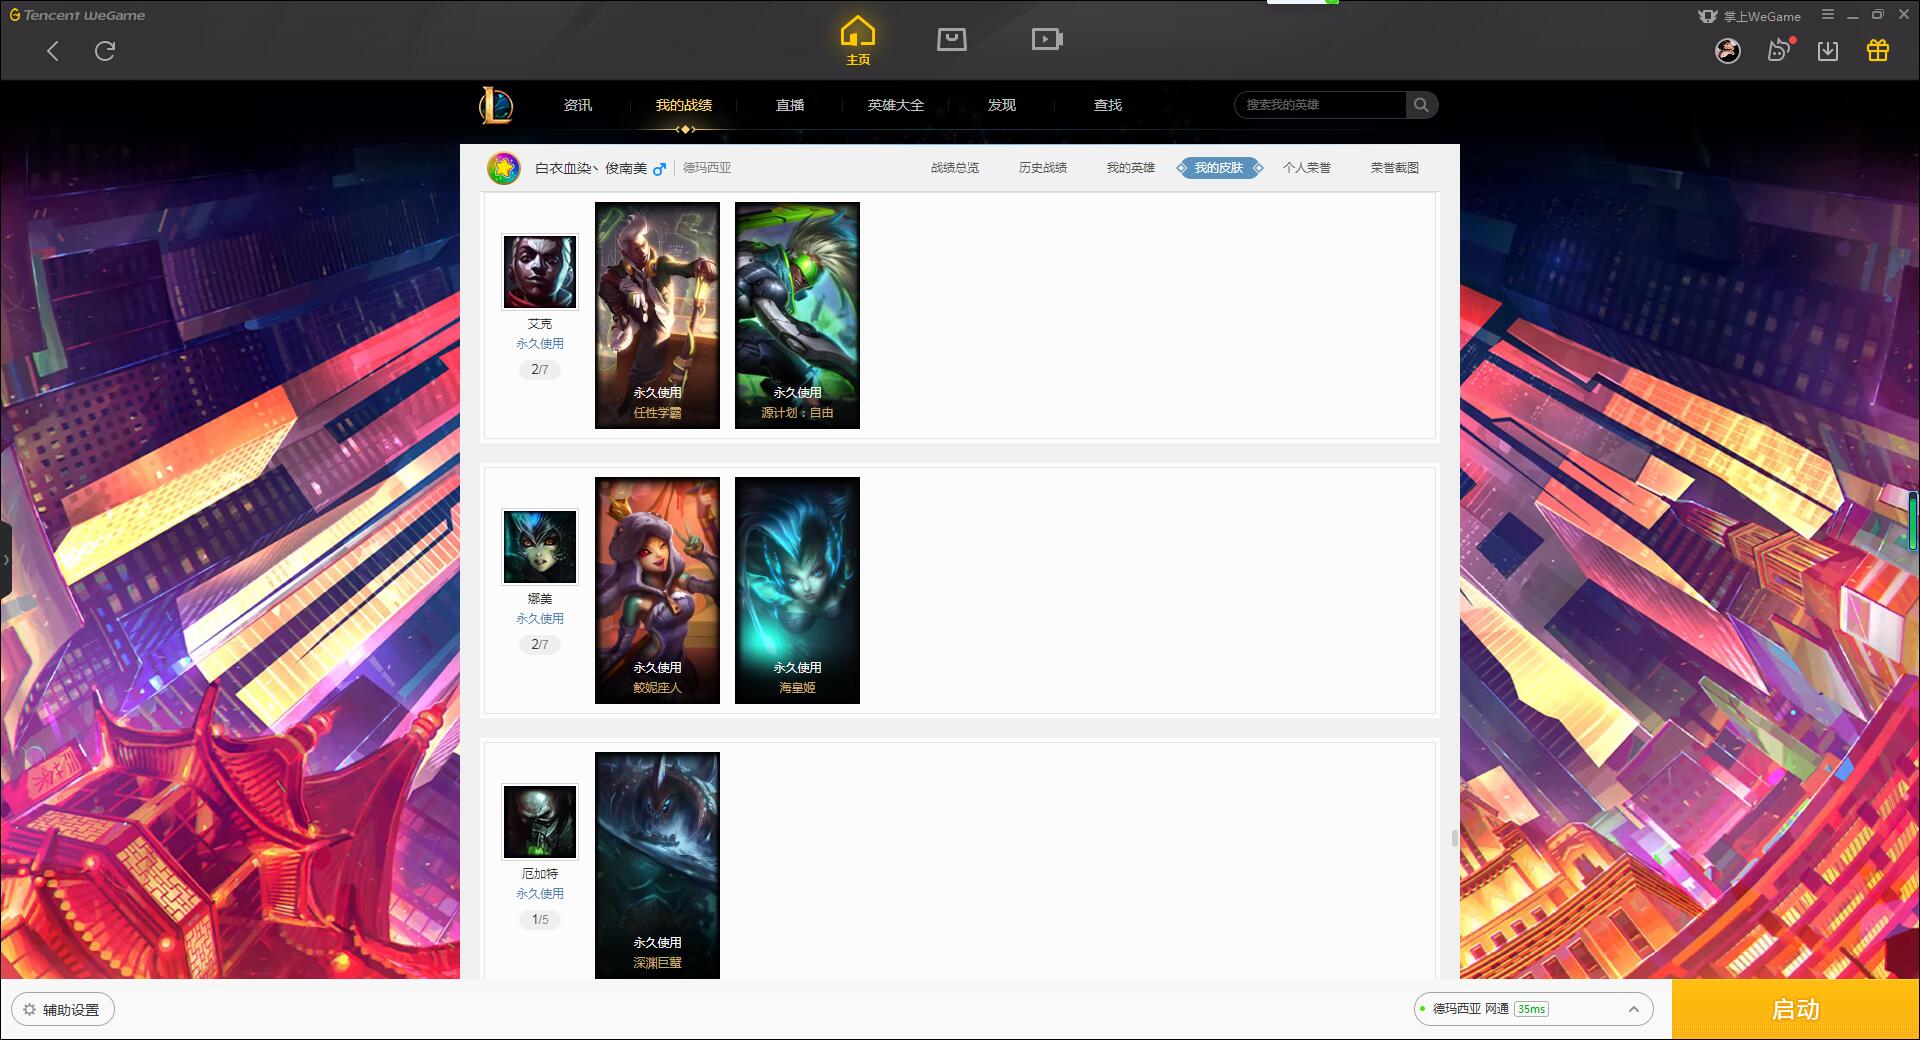The height and width of the screenshot is (1040, 1920).
Task: Open 辅助设置 settings button
Action: pyautogui.click(x=63, y=1010)
